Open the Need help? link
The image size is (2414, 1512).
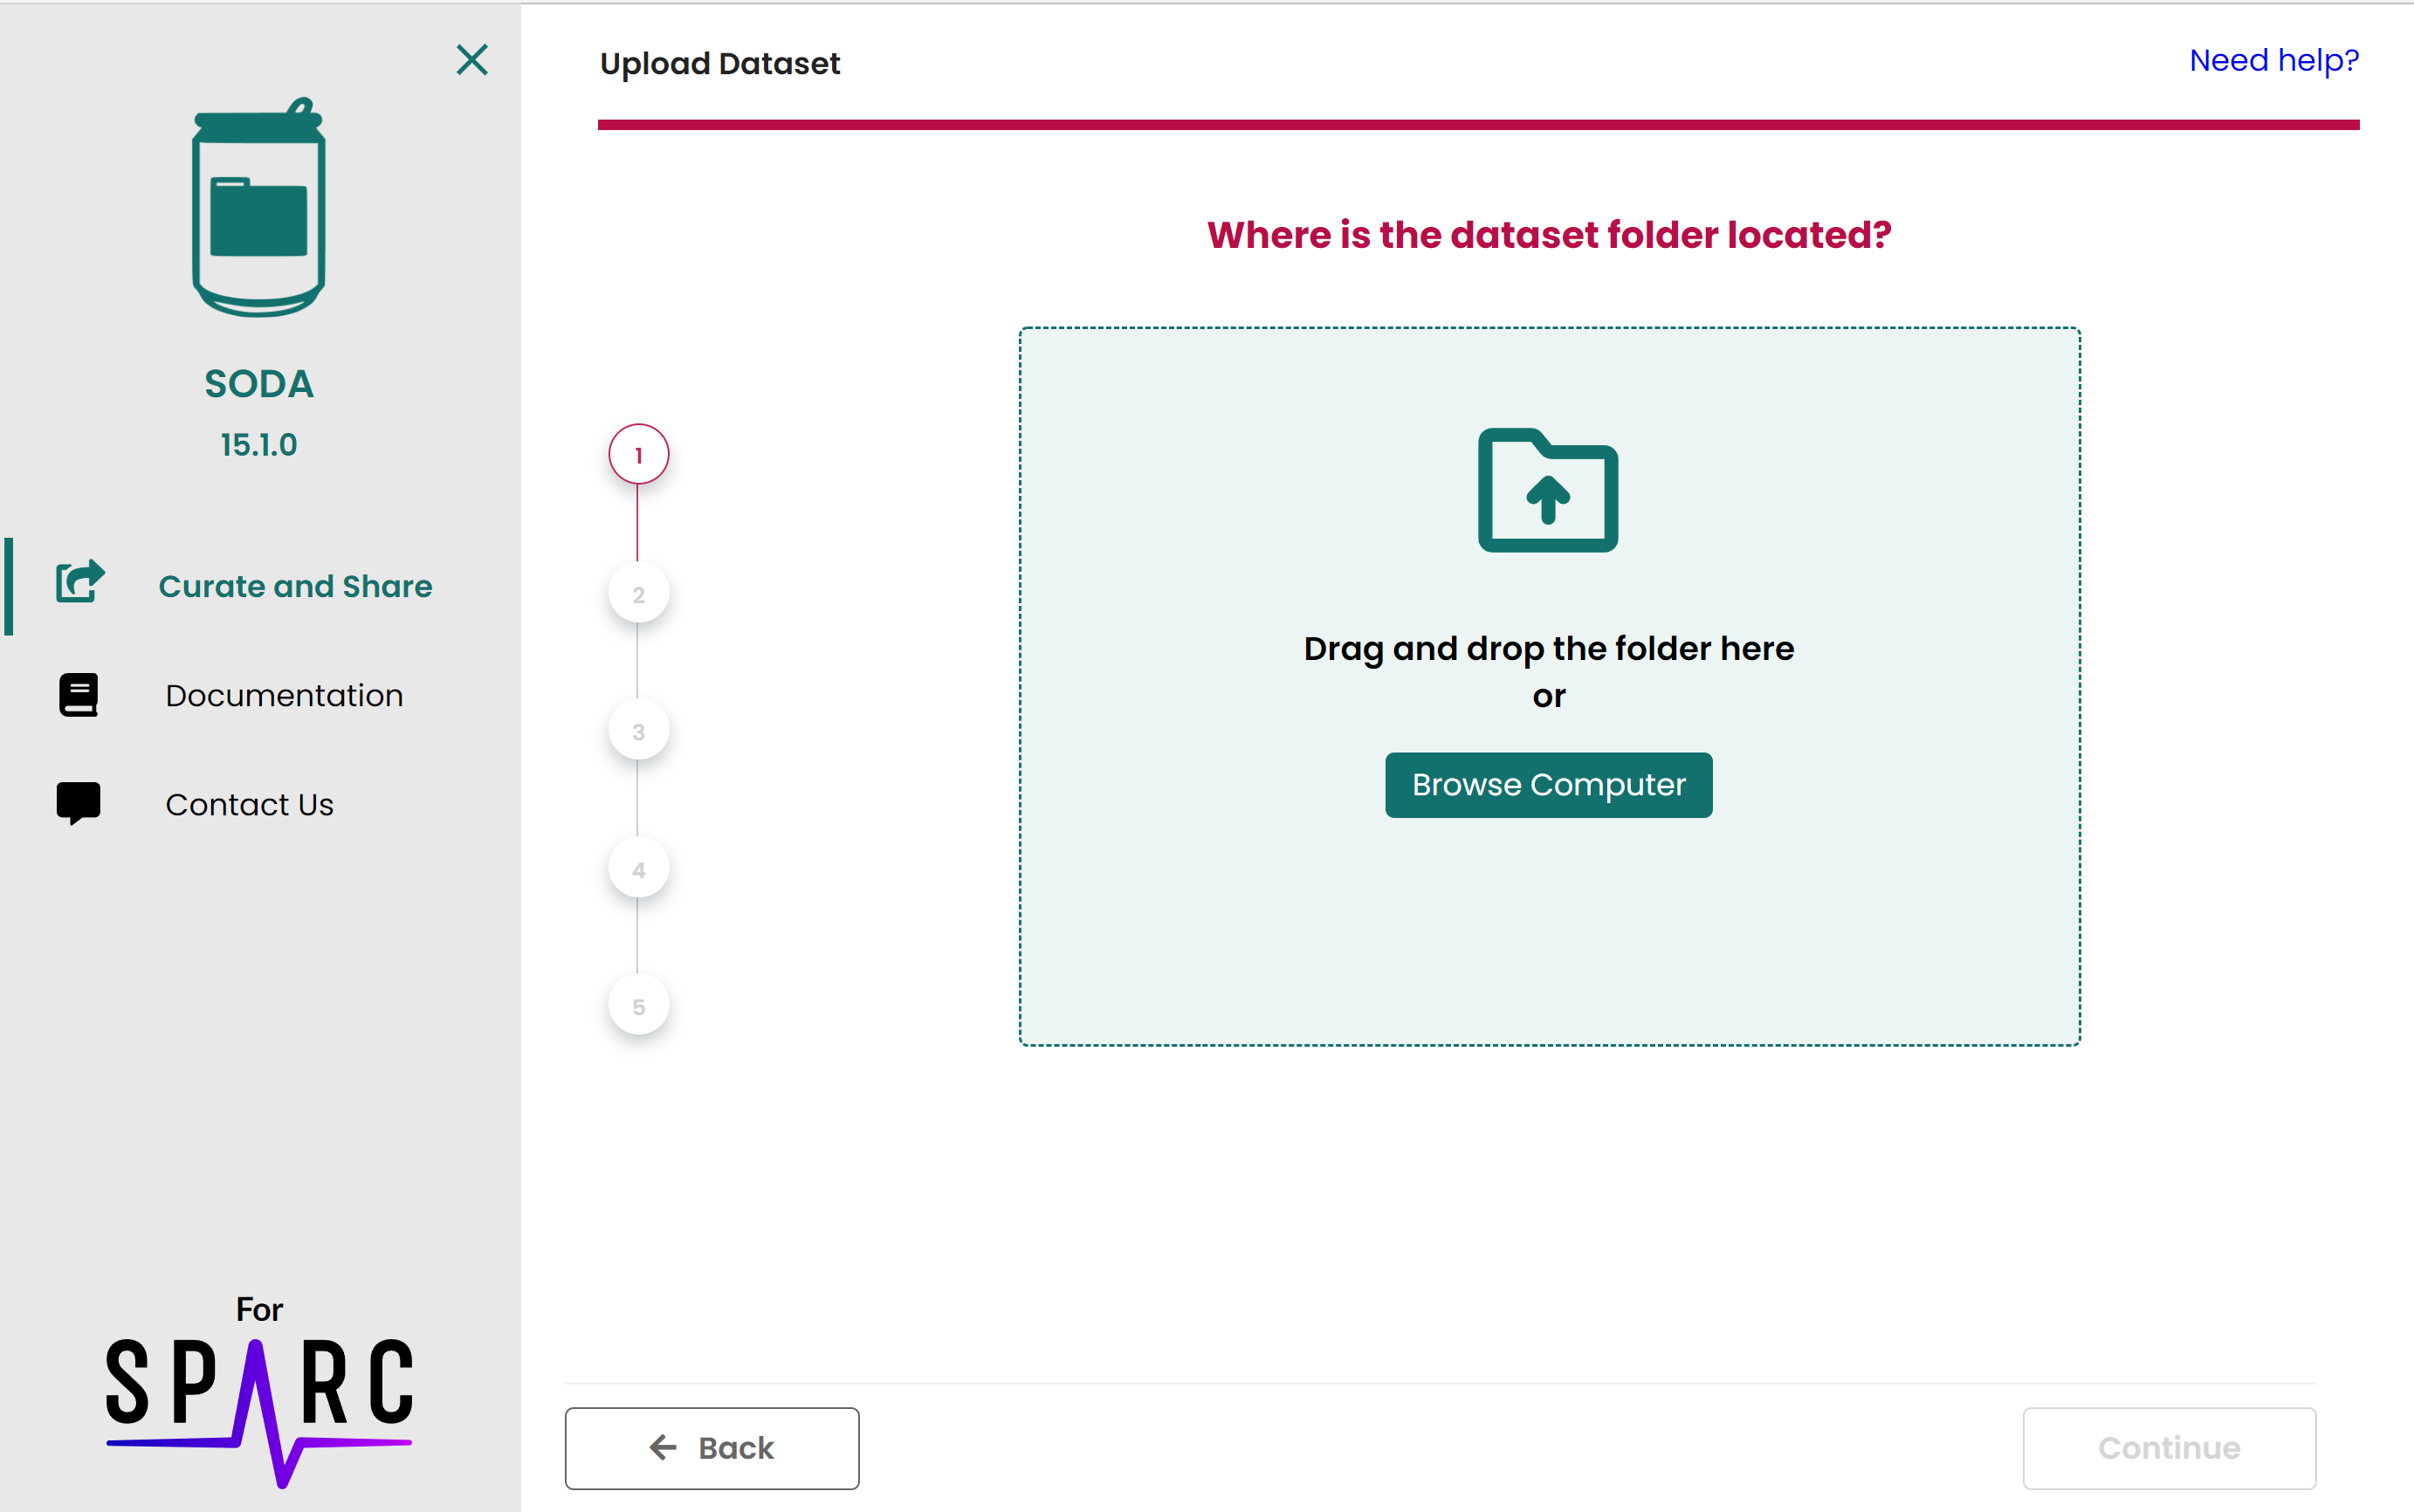(x=2274, y=60)
